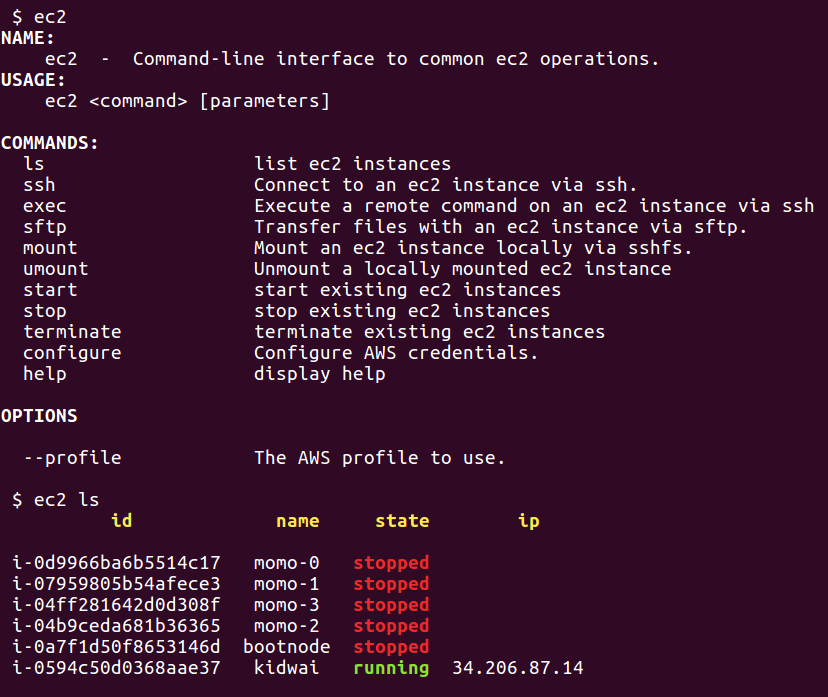
Task: Click the 'USAGE:' heading
Action: point(33,80)
